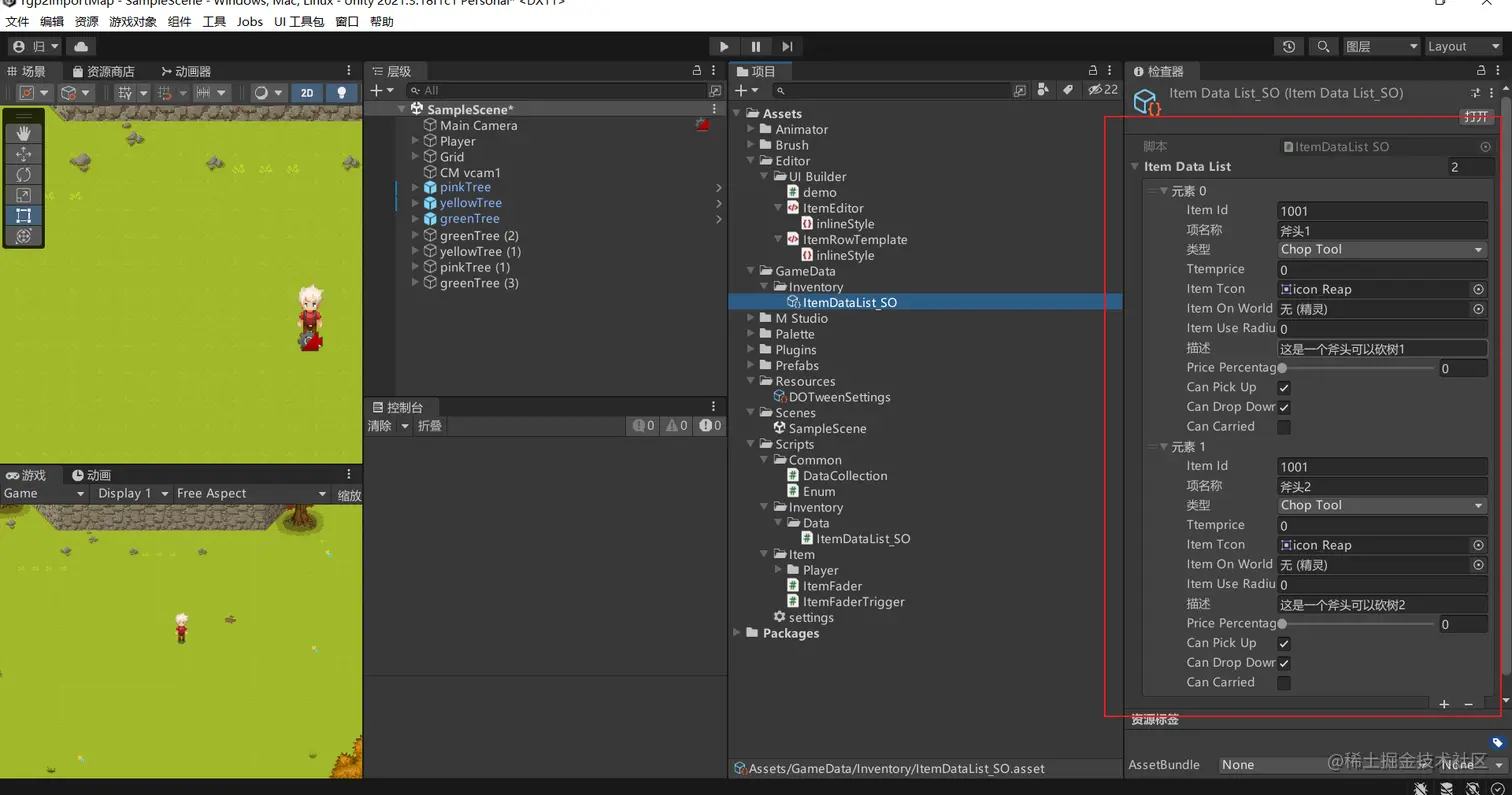Toggle Can Drop Down checkbox for element 1

pos(1284,663)
